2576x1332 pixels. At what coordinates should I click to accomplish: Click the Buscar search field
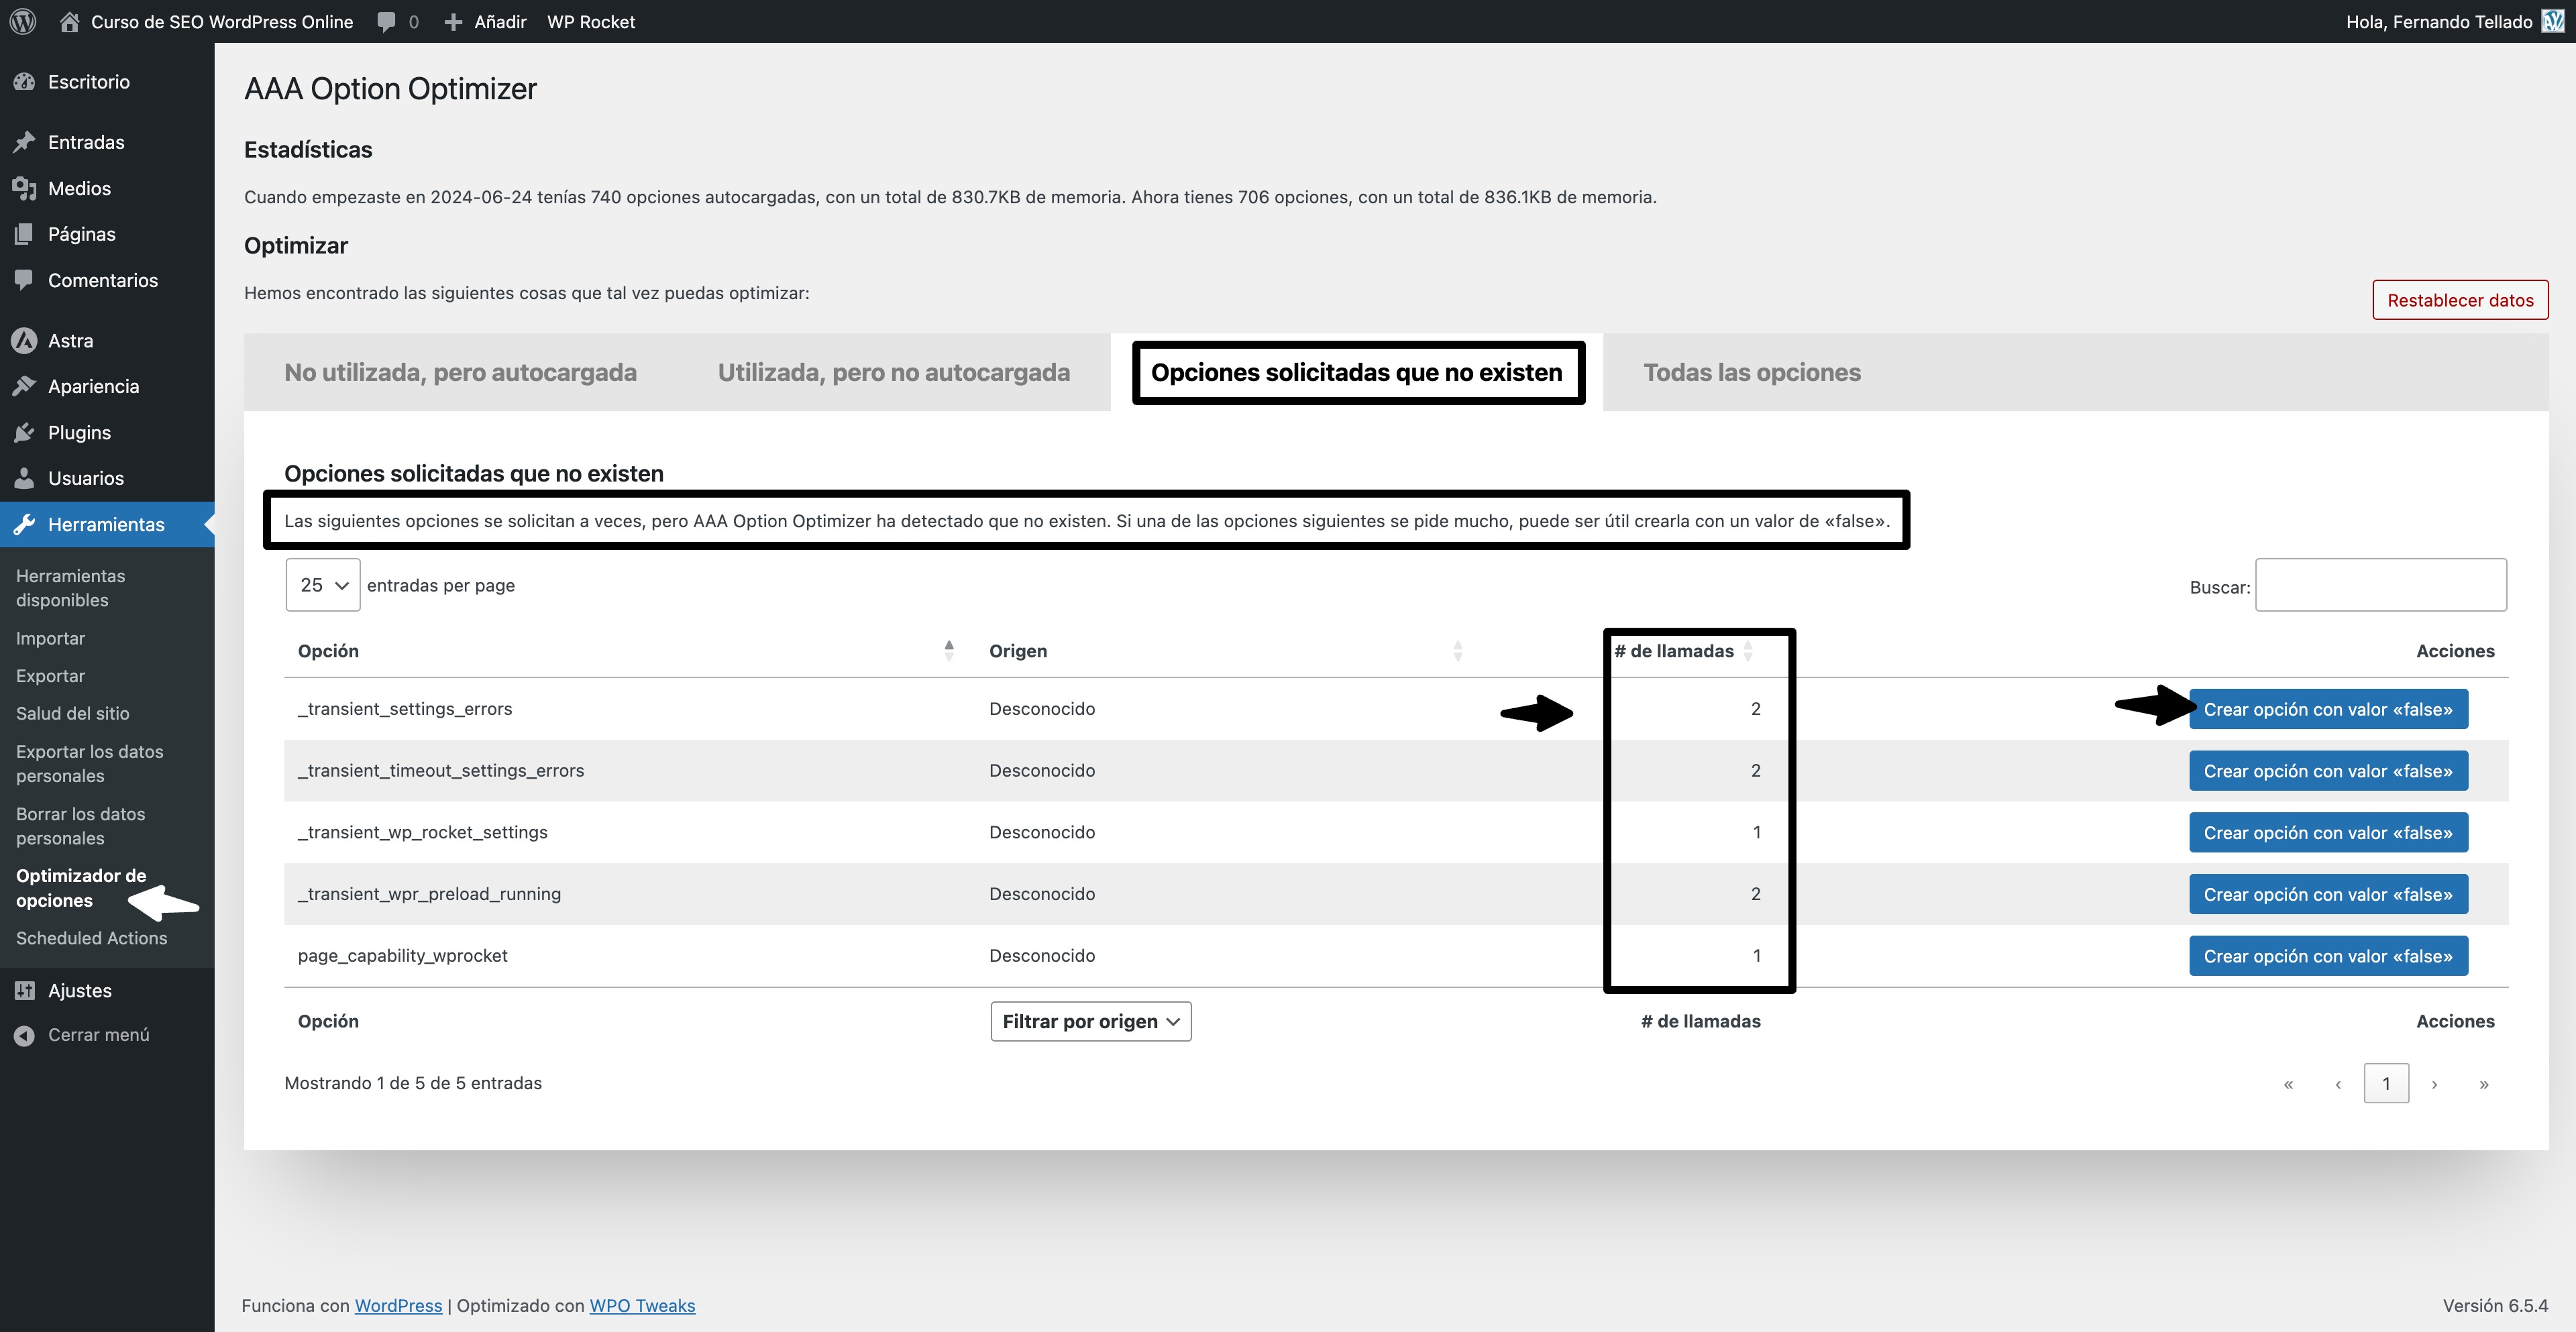(x=2380, y=585)
